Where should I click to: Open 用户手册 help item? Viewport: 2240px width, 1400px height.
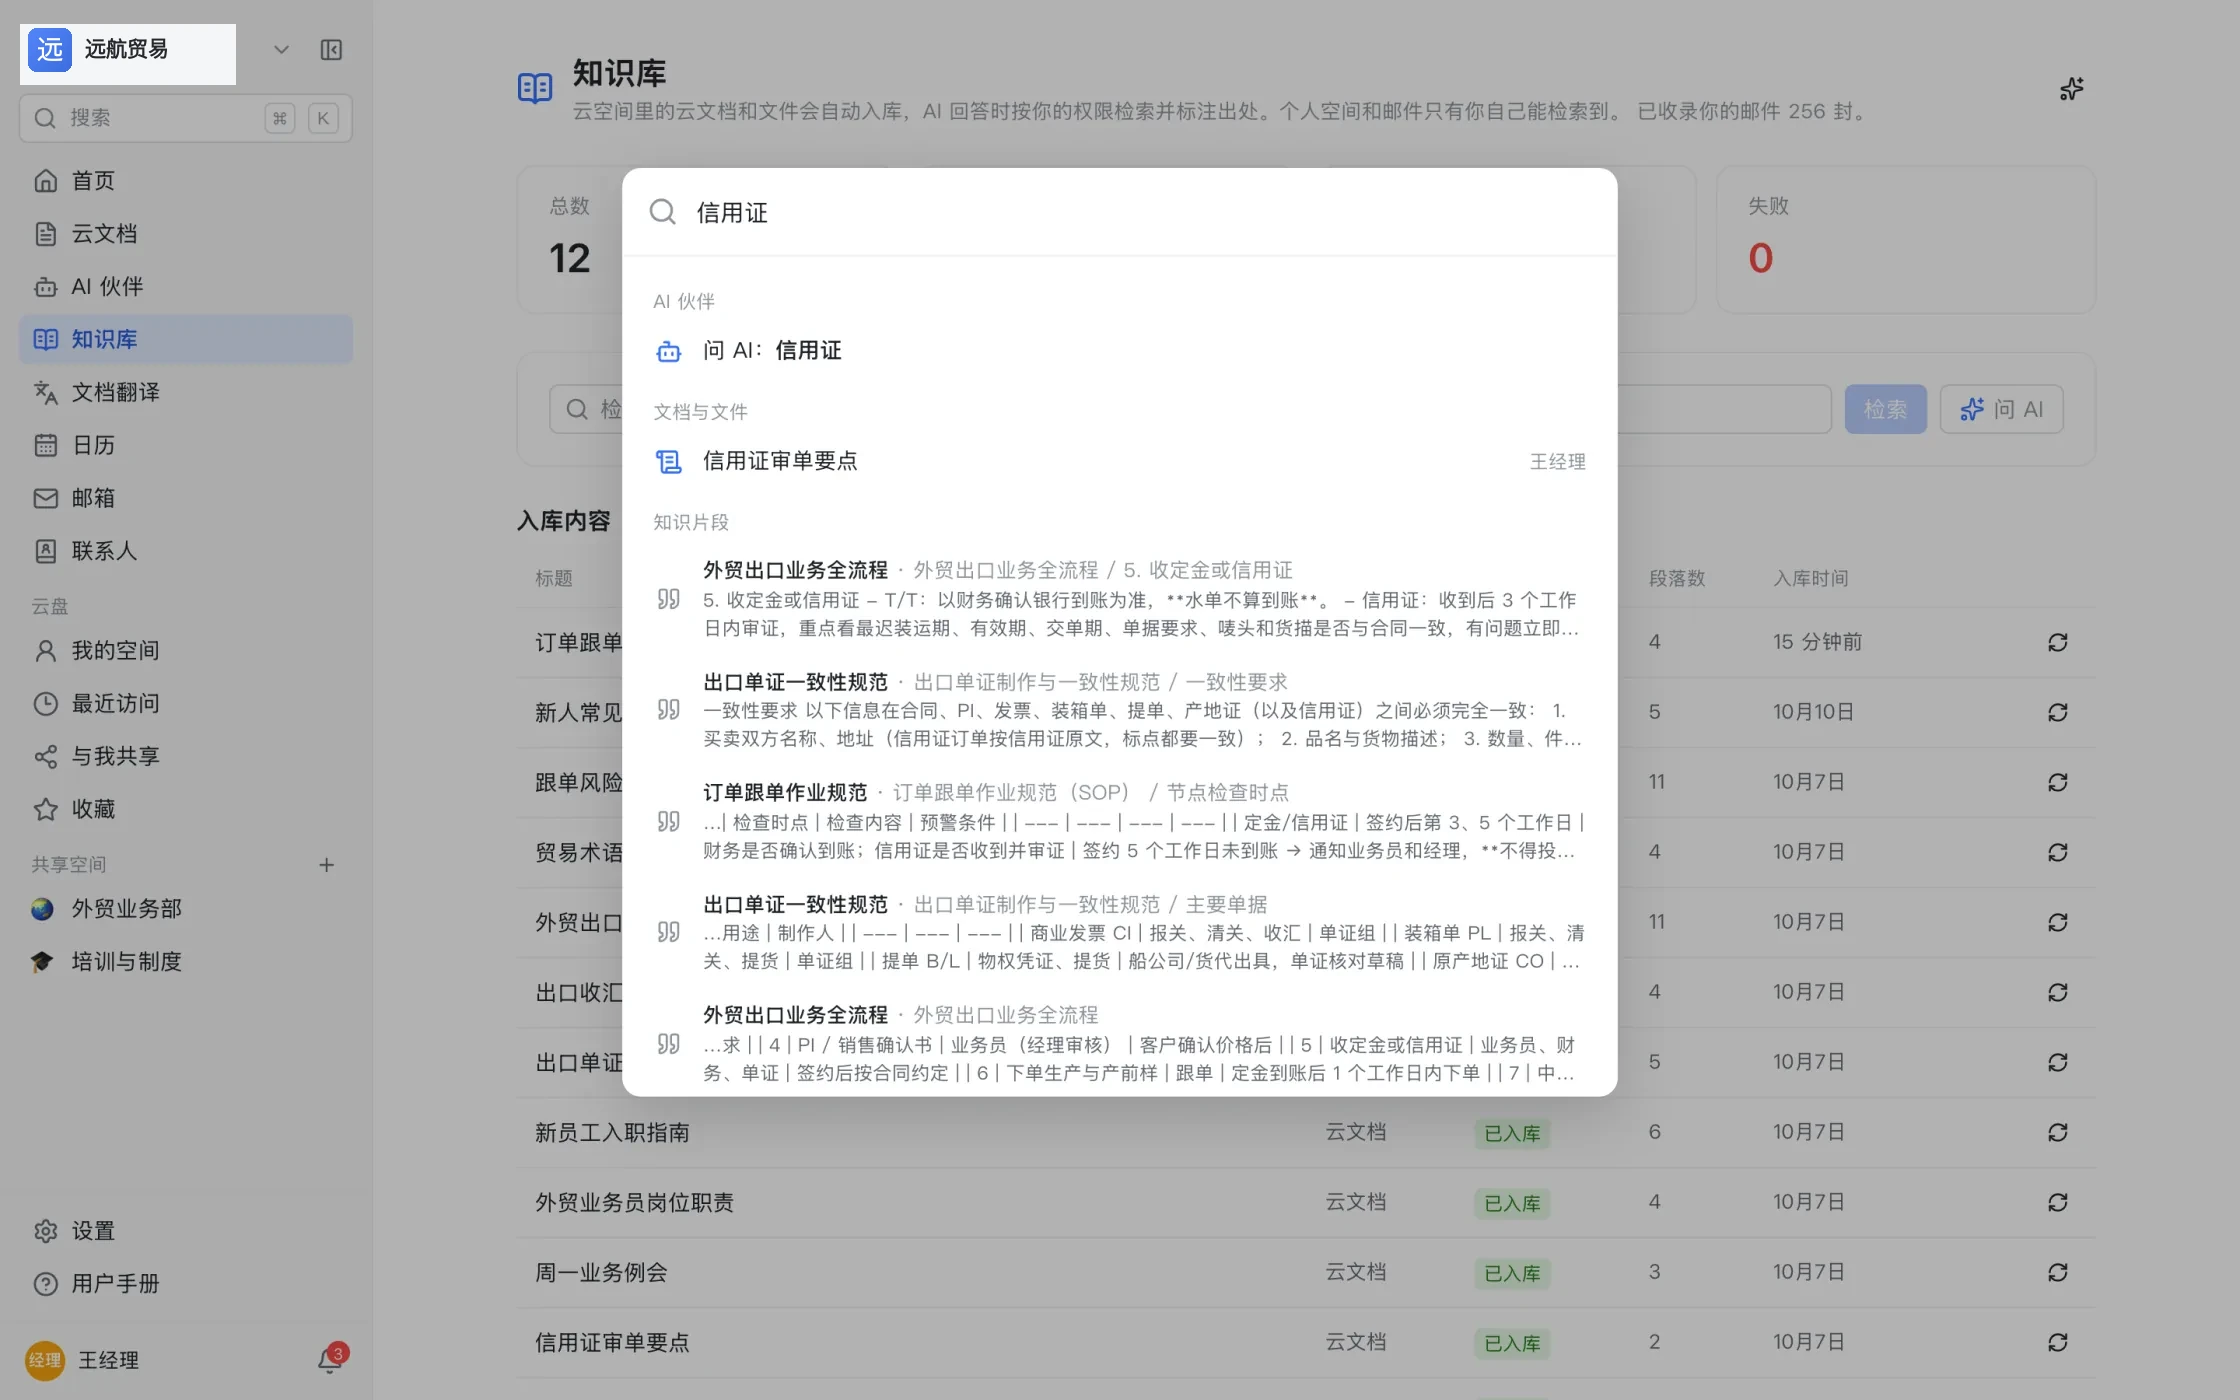(186, 1284)
